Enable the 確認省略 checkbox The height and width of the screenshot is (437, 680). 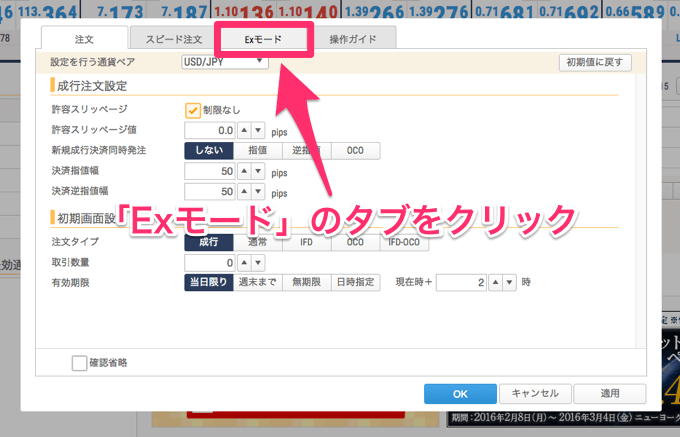pos(80,363)
